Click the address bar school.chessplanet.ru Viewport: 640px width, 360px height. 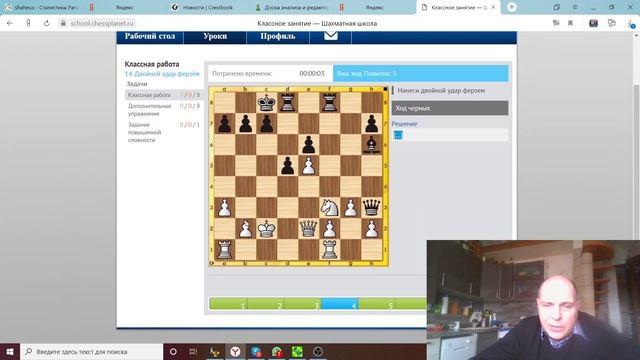[102, 23]
